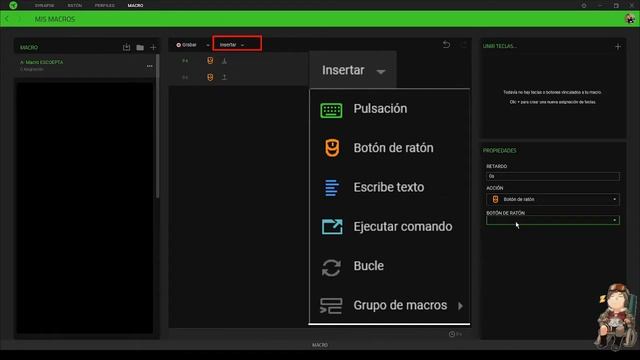Open the Razer logo menu
The width and height of the screenshot is (640, 360).
(x=13, y=5)
